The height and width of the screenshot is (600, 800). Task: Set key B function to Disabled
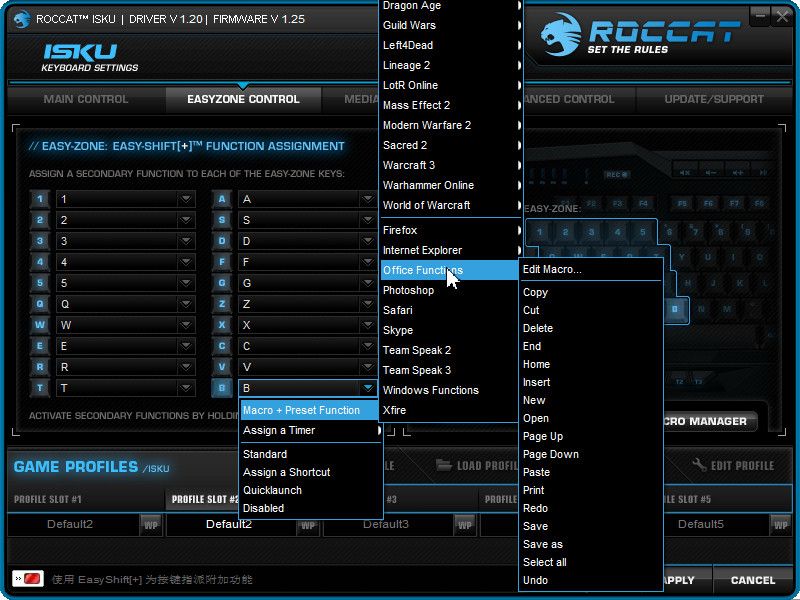pos(311,508)
